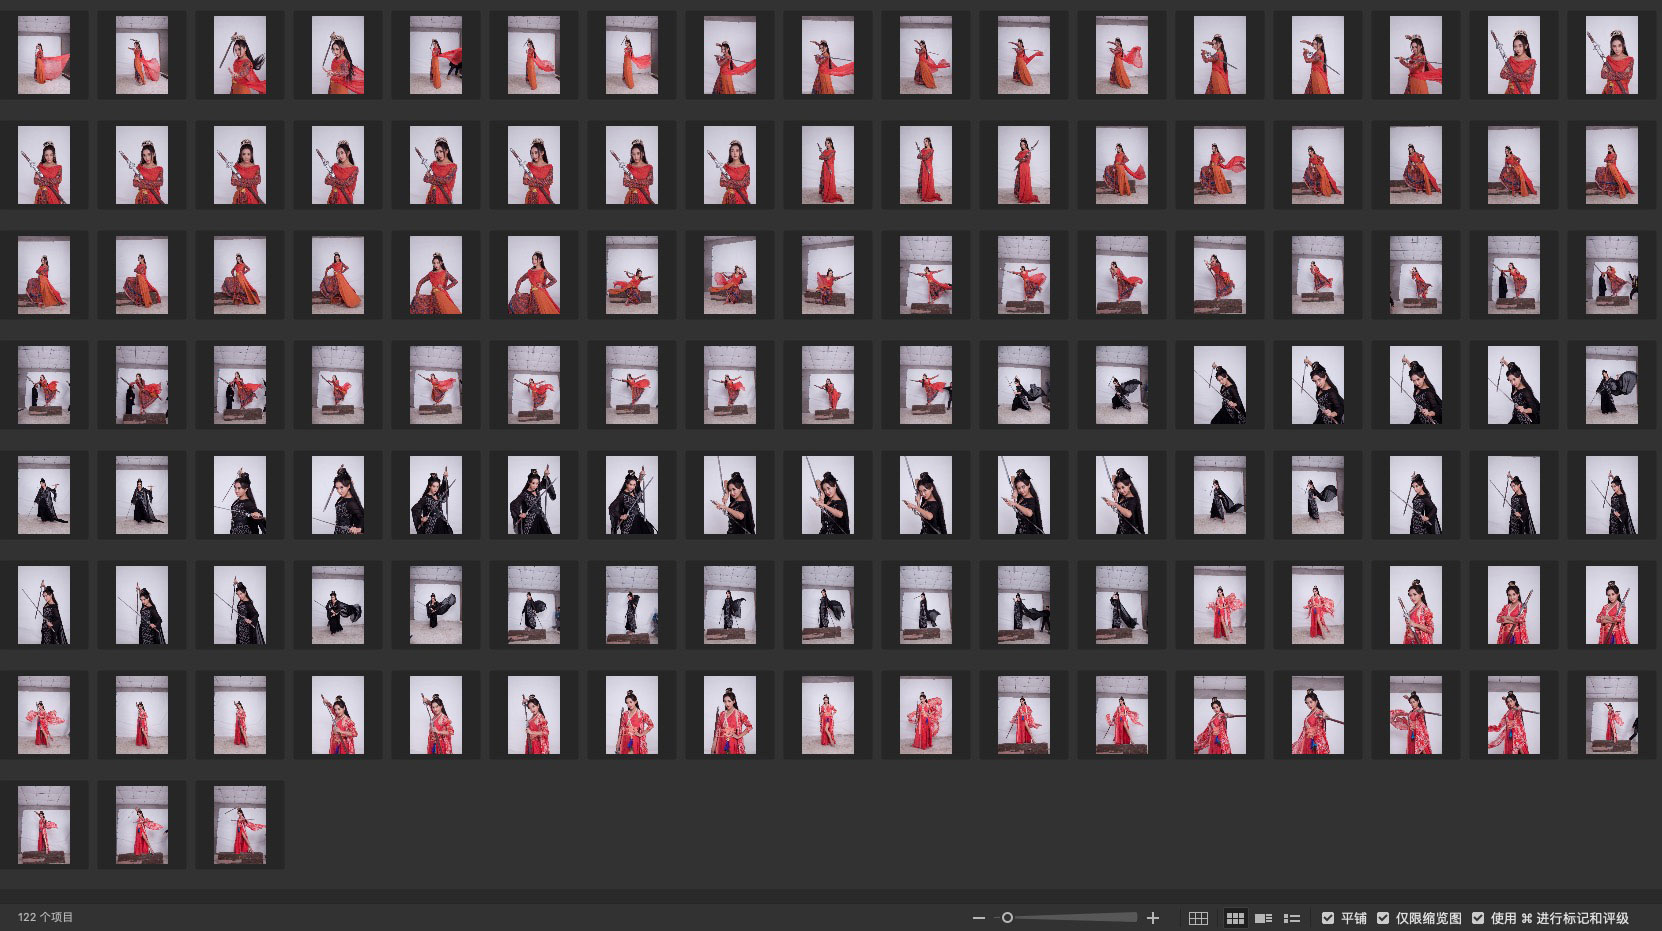Viewport: 1662px width, 931px height.
Task: Select the first thumbnail in the third row
Action: [x=44, y=275]
